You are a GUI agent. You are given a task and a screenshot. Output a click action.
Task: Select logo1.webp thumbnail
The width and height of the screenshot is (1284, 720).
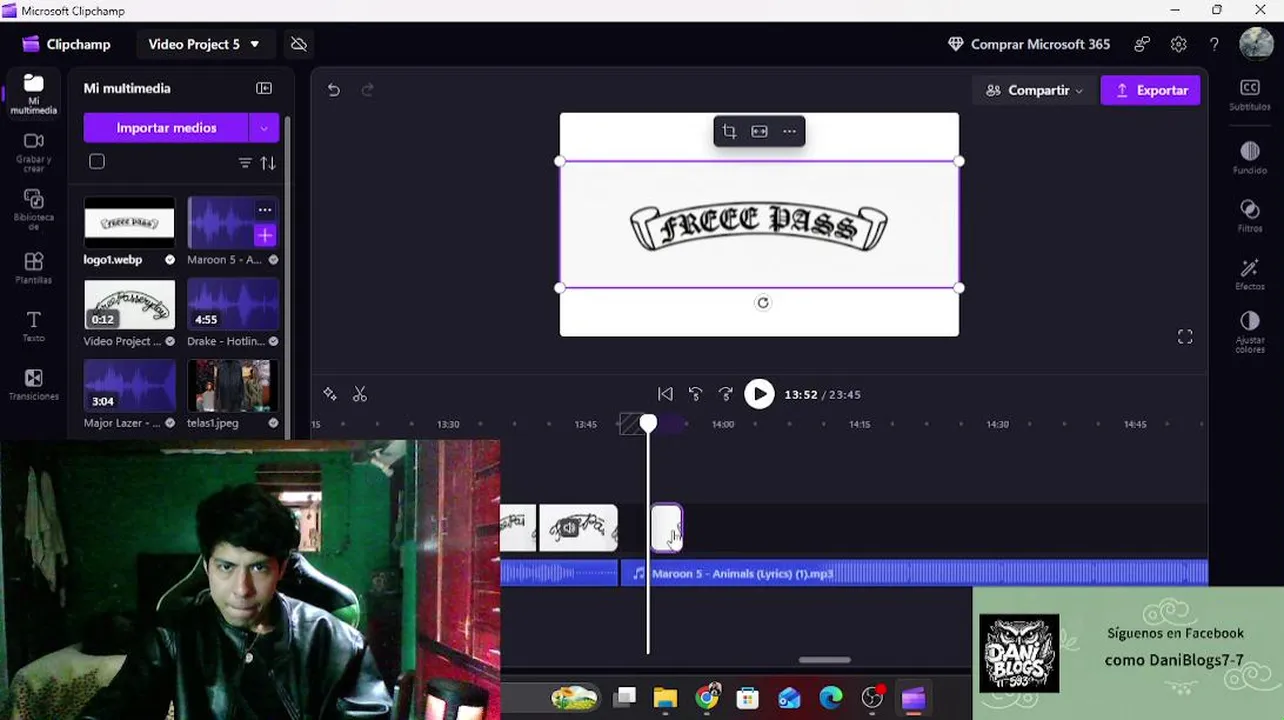pos(129,222)
